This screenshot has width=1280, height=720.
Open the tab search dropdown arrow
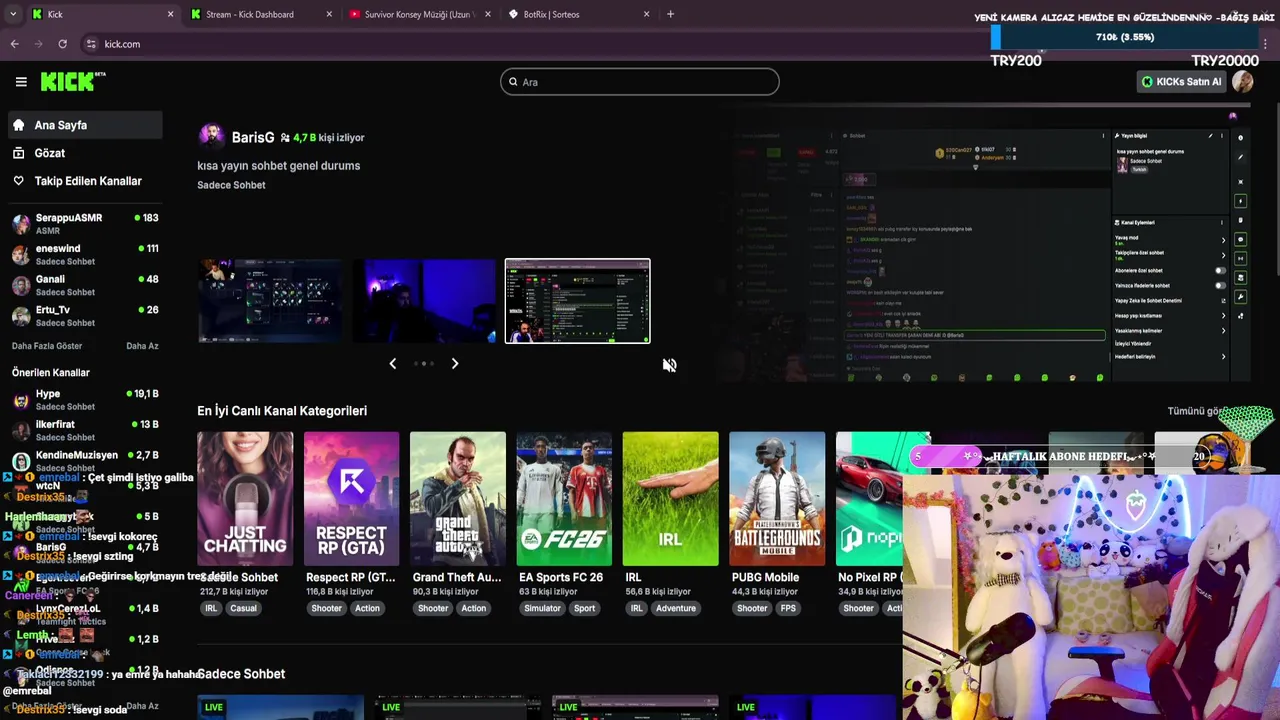12,14
